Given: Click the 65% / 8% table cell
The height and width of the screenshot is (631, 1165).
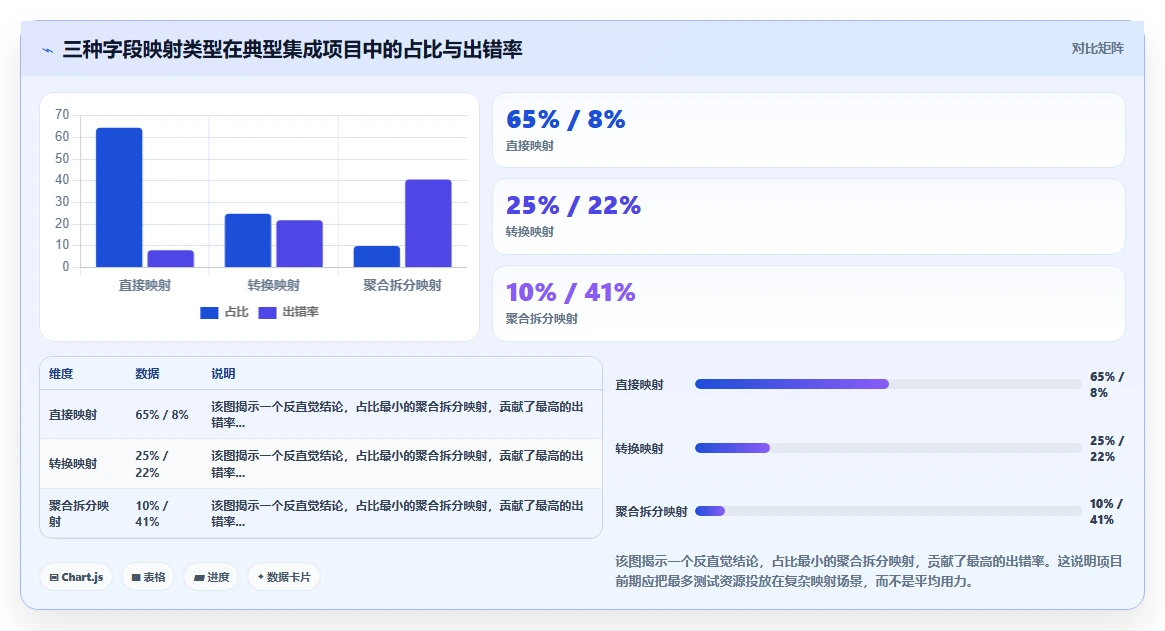Looking at the screenshot, I should [162, 415].
